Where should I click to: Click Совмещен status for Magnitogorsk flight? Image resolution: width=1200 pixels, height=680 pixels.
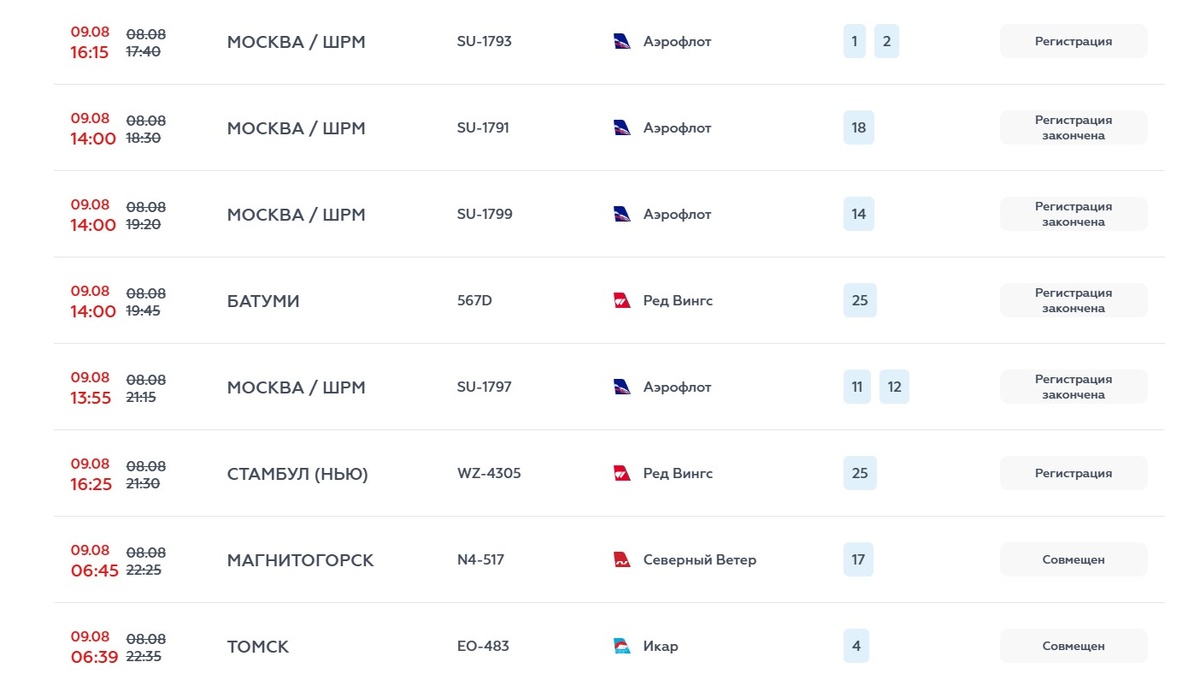coord(1073,560)
